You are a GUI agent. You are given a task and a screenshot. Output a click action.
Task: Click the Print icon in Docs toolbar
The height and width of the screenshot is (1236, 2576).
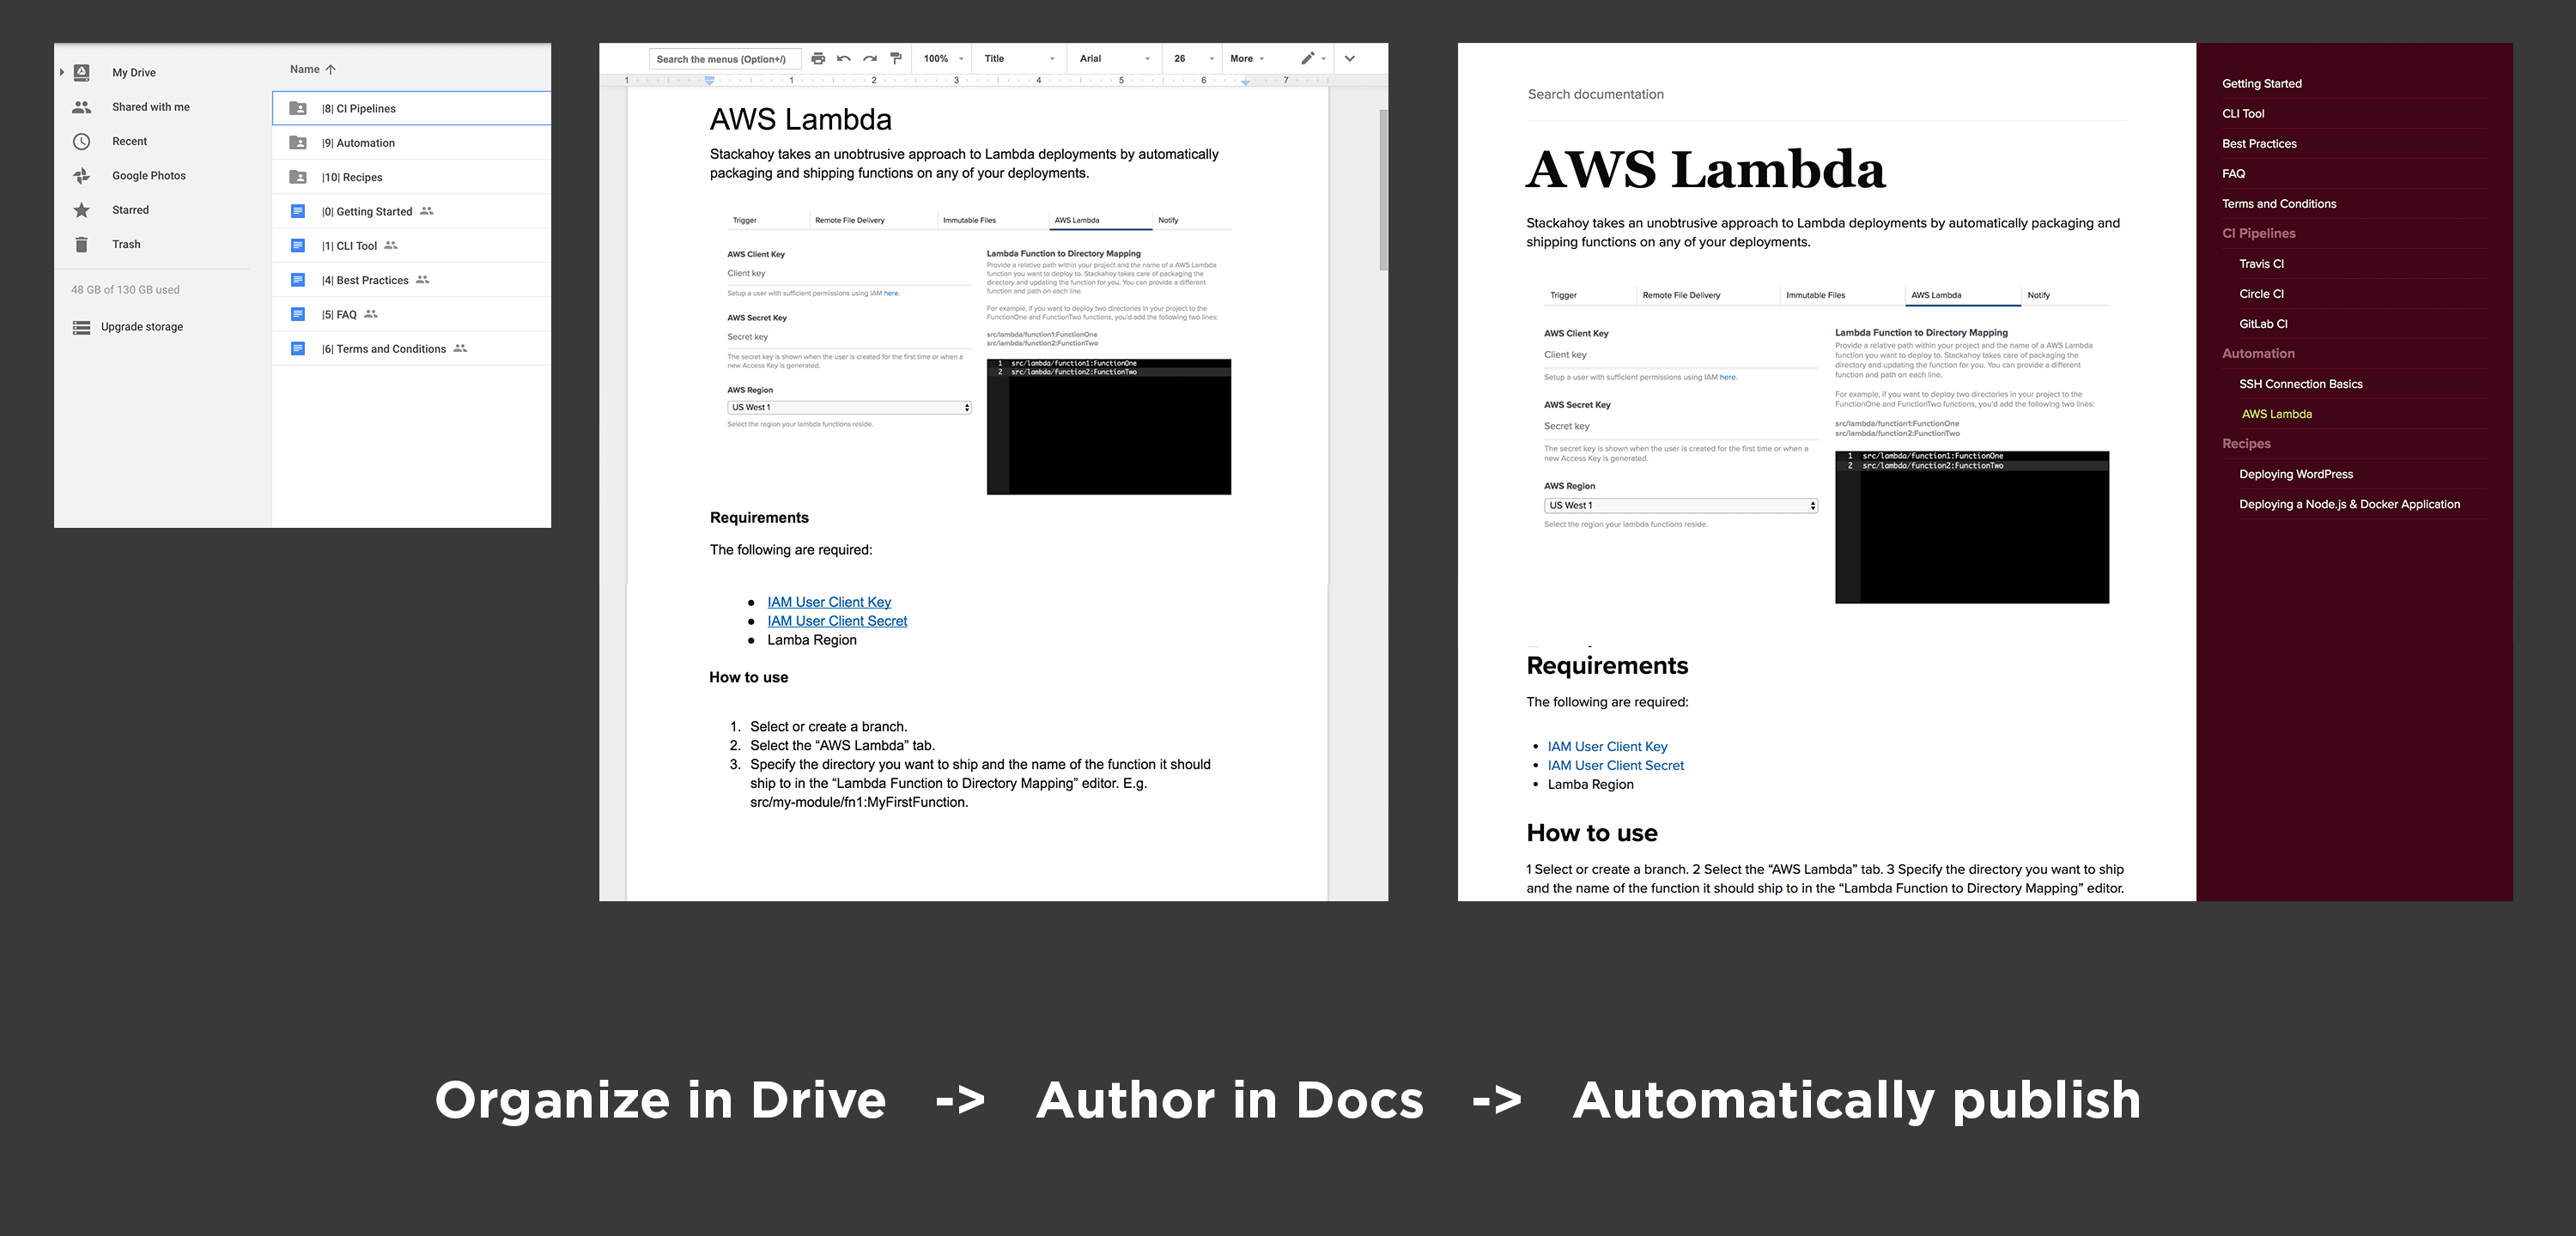[818, 58]
